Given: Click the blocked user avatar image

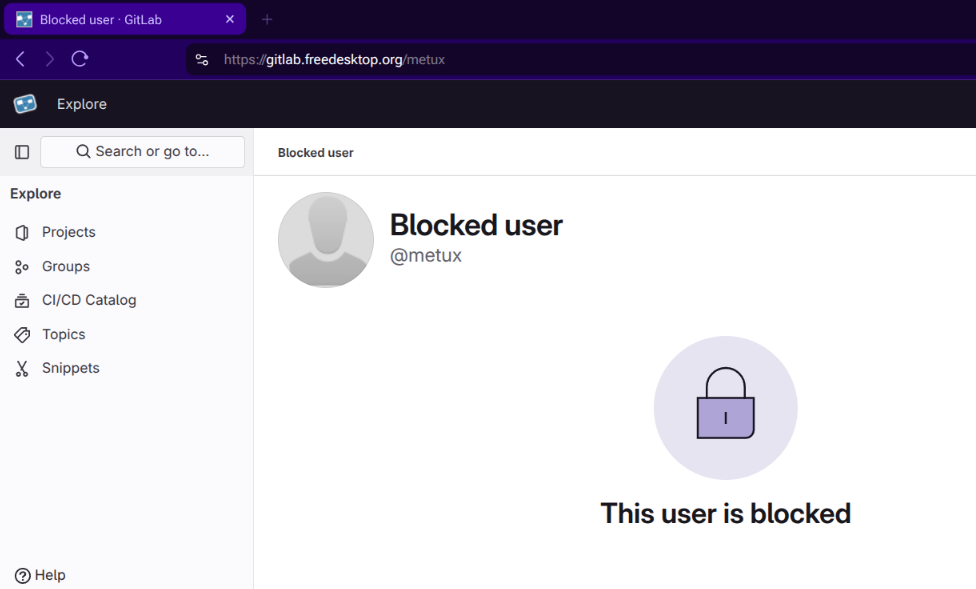Looking at the screenshot, I should 325,240.
